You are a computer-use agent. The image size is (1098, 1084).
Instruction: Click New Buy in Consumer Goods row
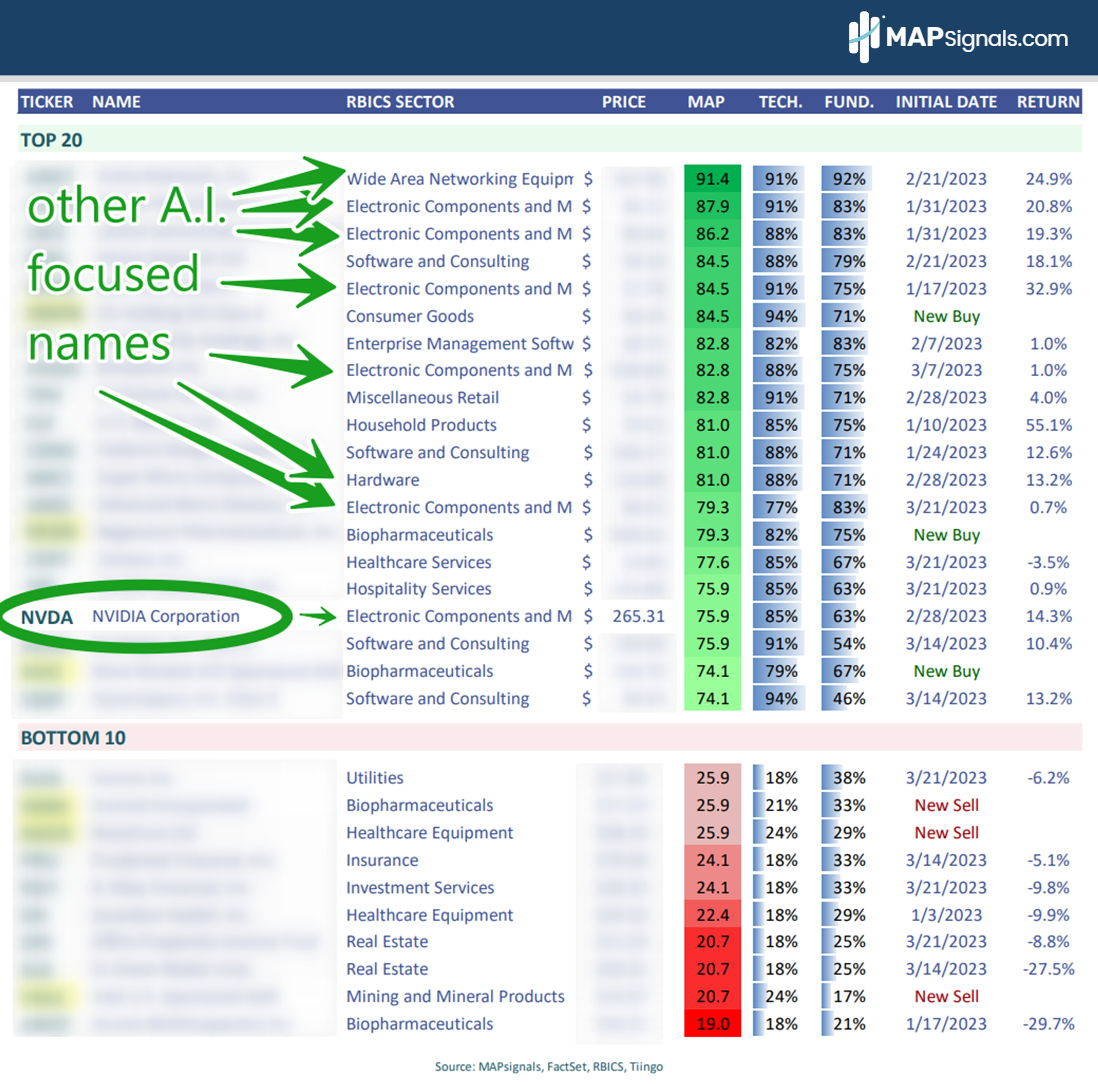tap(946, 317)
